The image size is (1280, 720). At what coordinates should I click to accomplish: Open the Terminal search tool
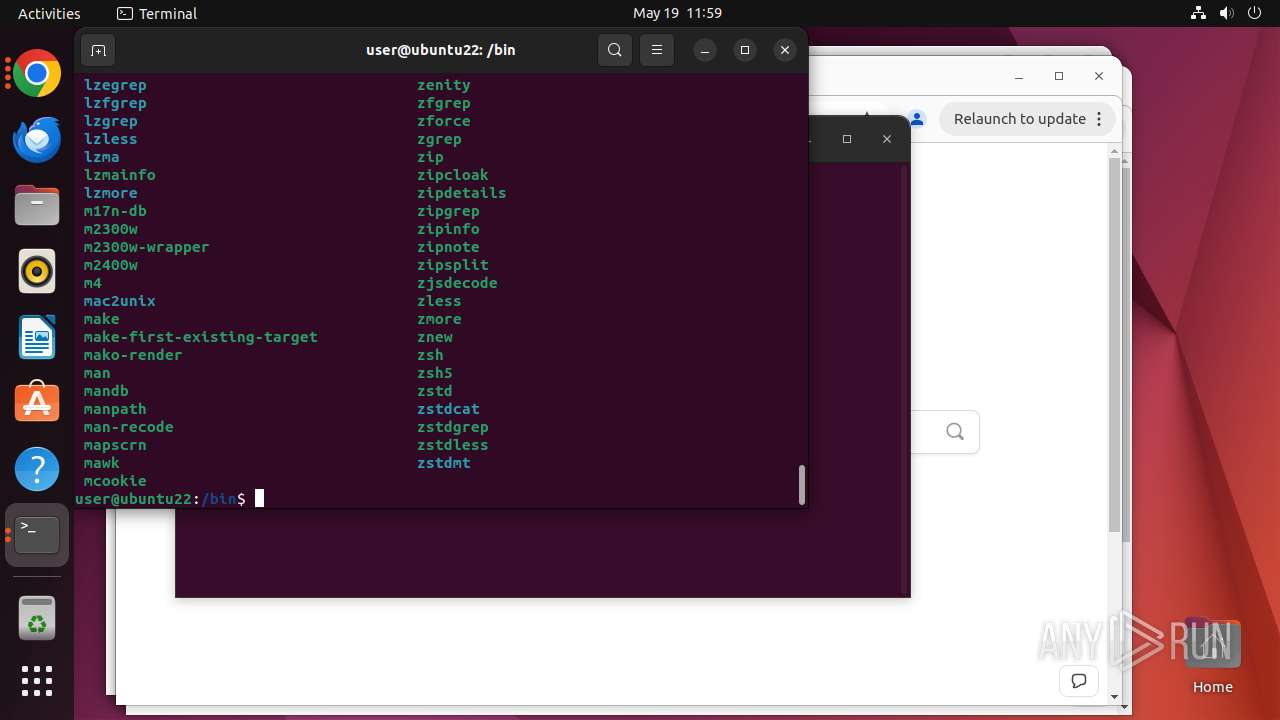point(615,50)
